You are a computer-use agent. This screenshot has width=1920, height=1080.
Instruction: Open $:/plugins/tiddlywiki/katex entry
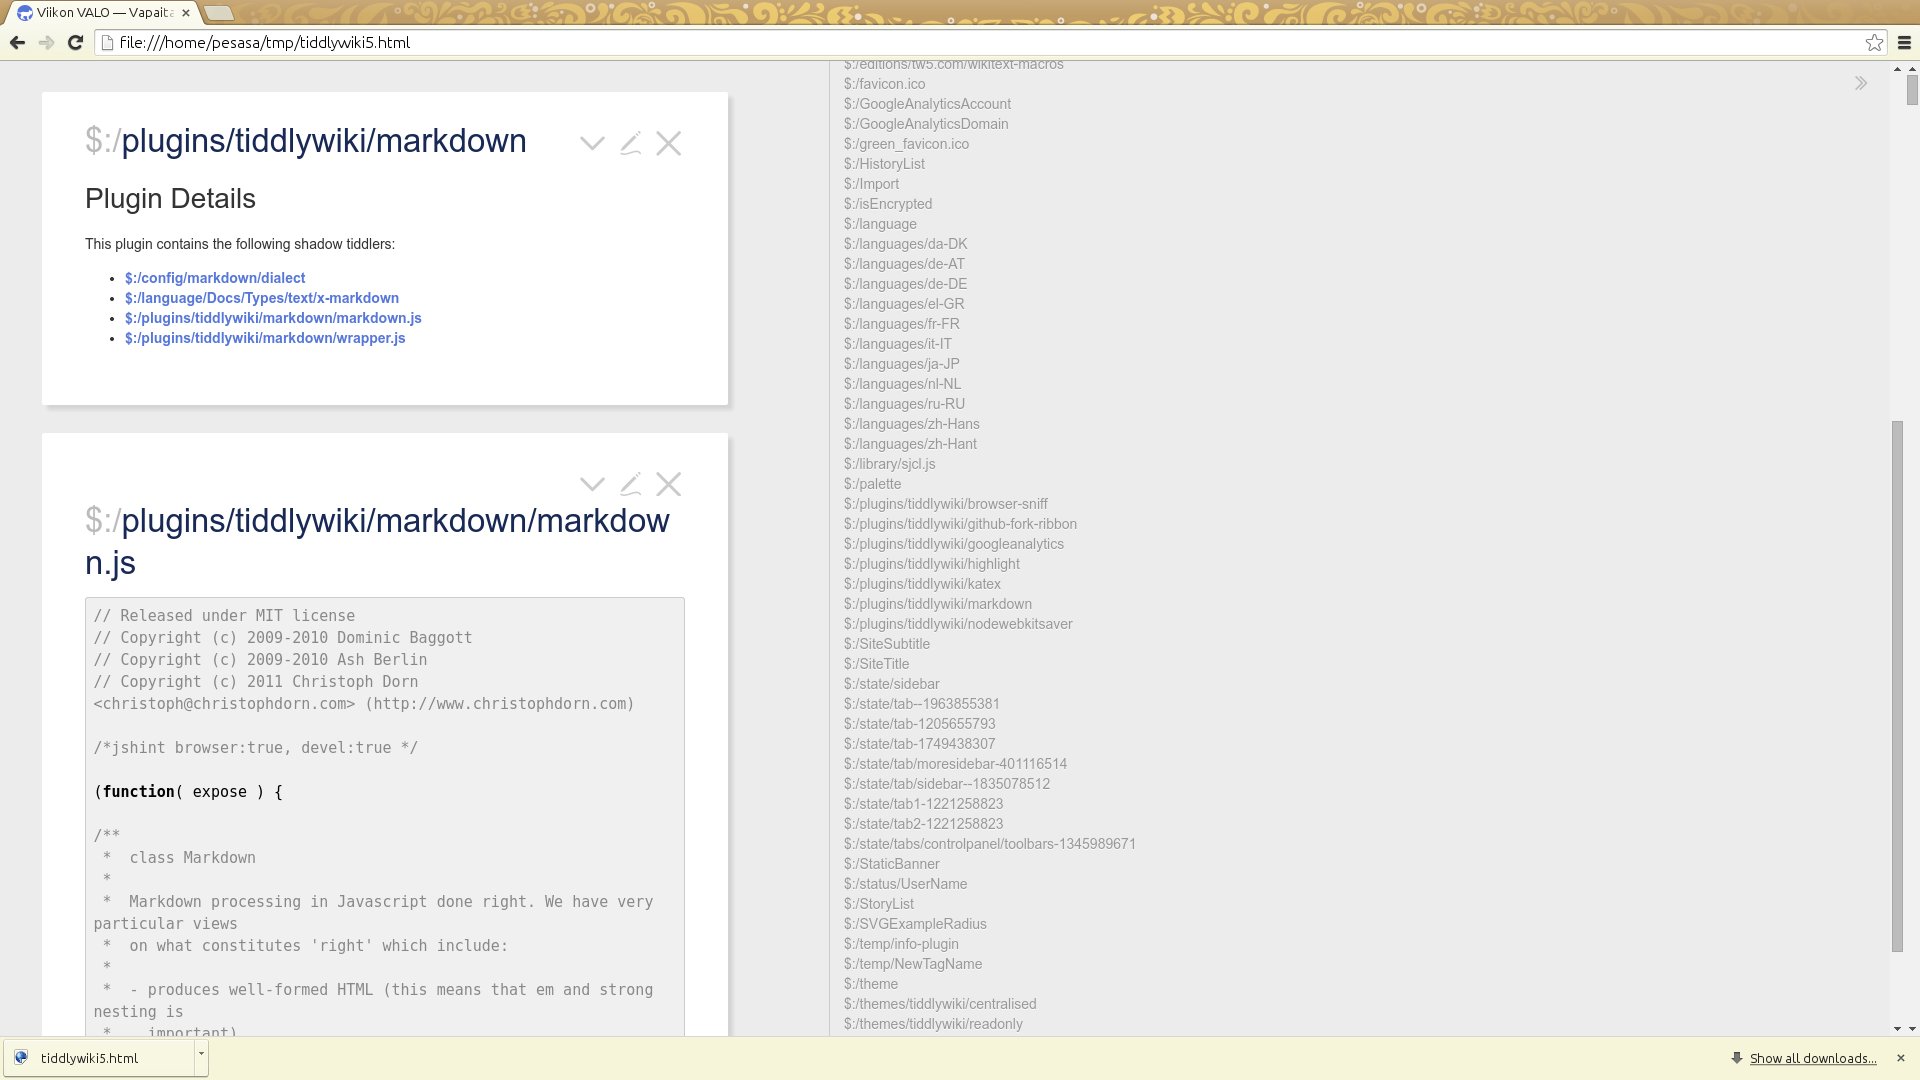tap(922, 584)
